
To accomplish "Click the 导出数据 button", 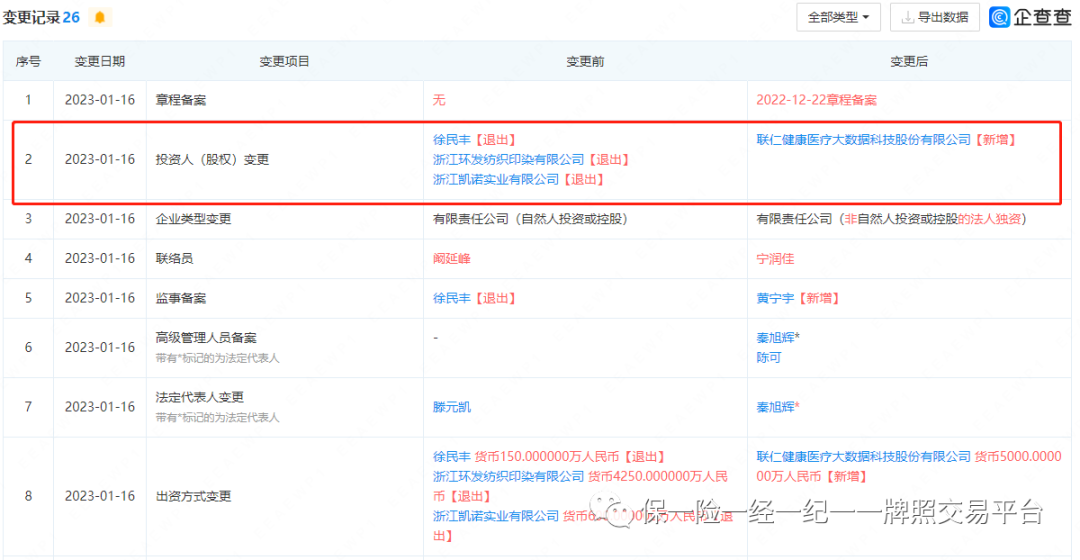I will [935, 17].
